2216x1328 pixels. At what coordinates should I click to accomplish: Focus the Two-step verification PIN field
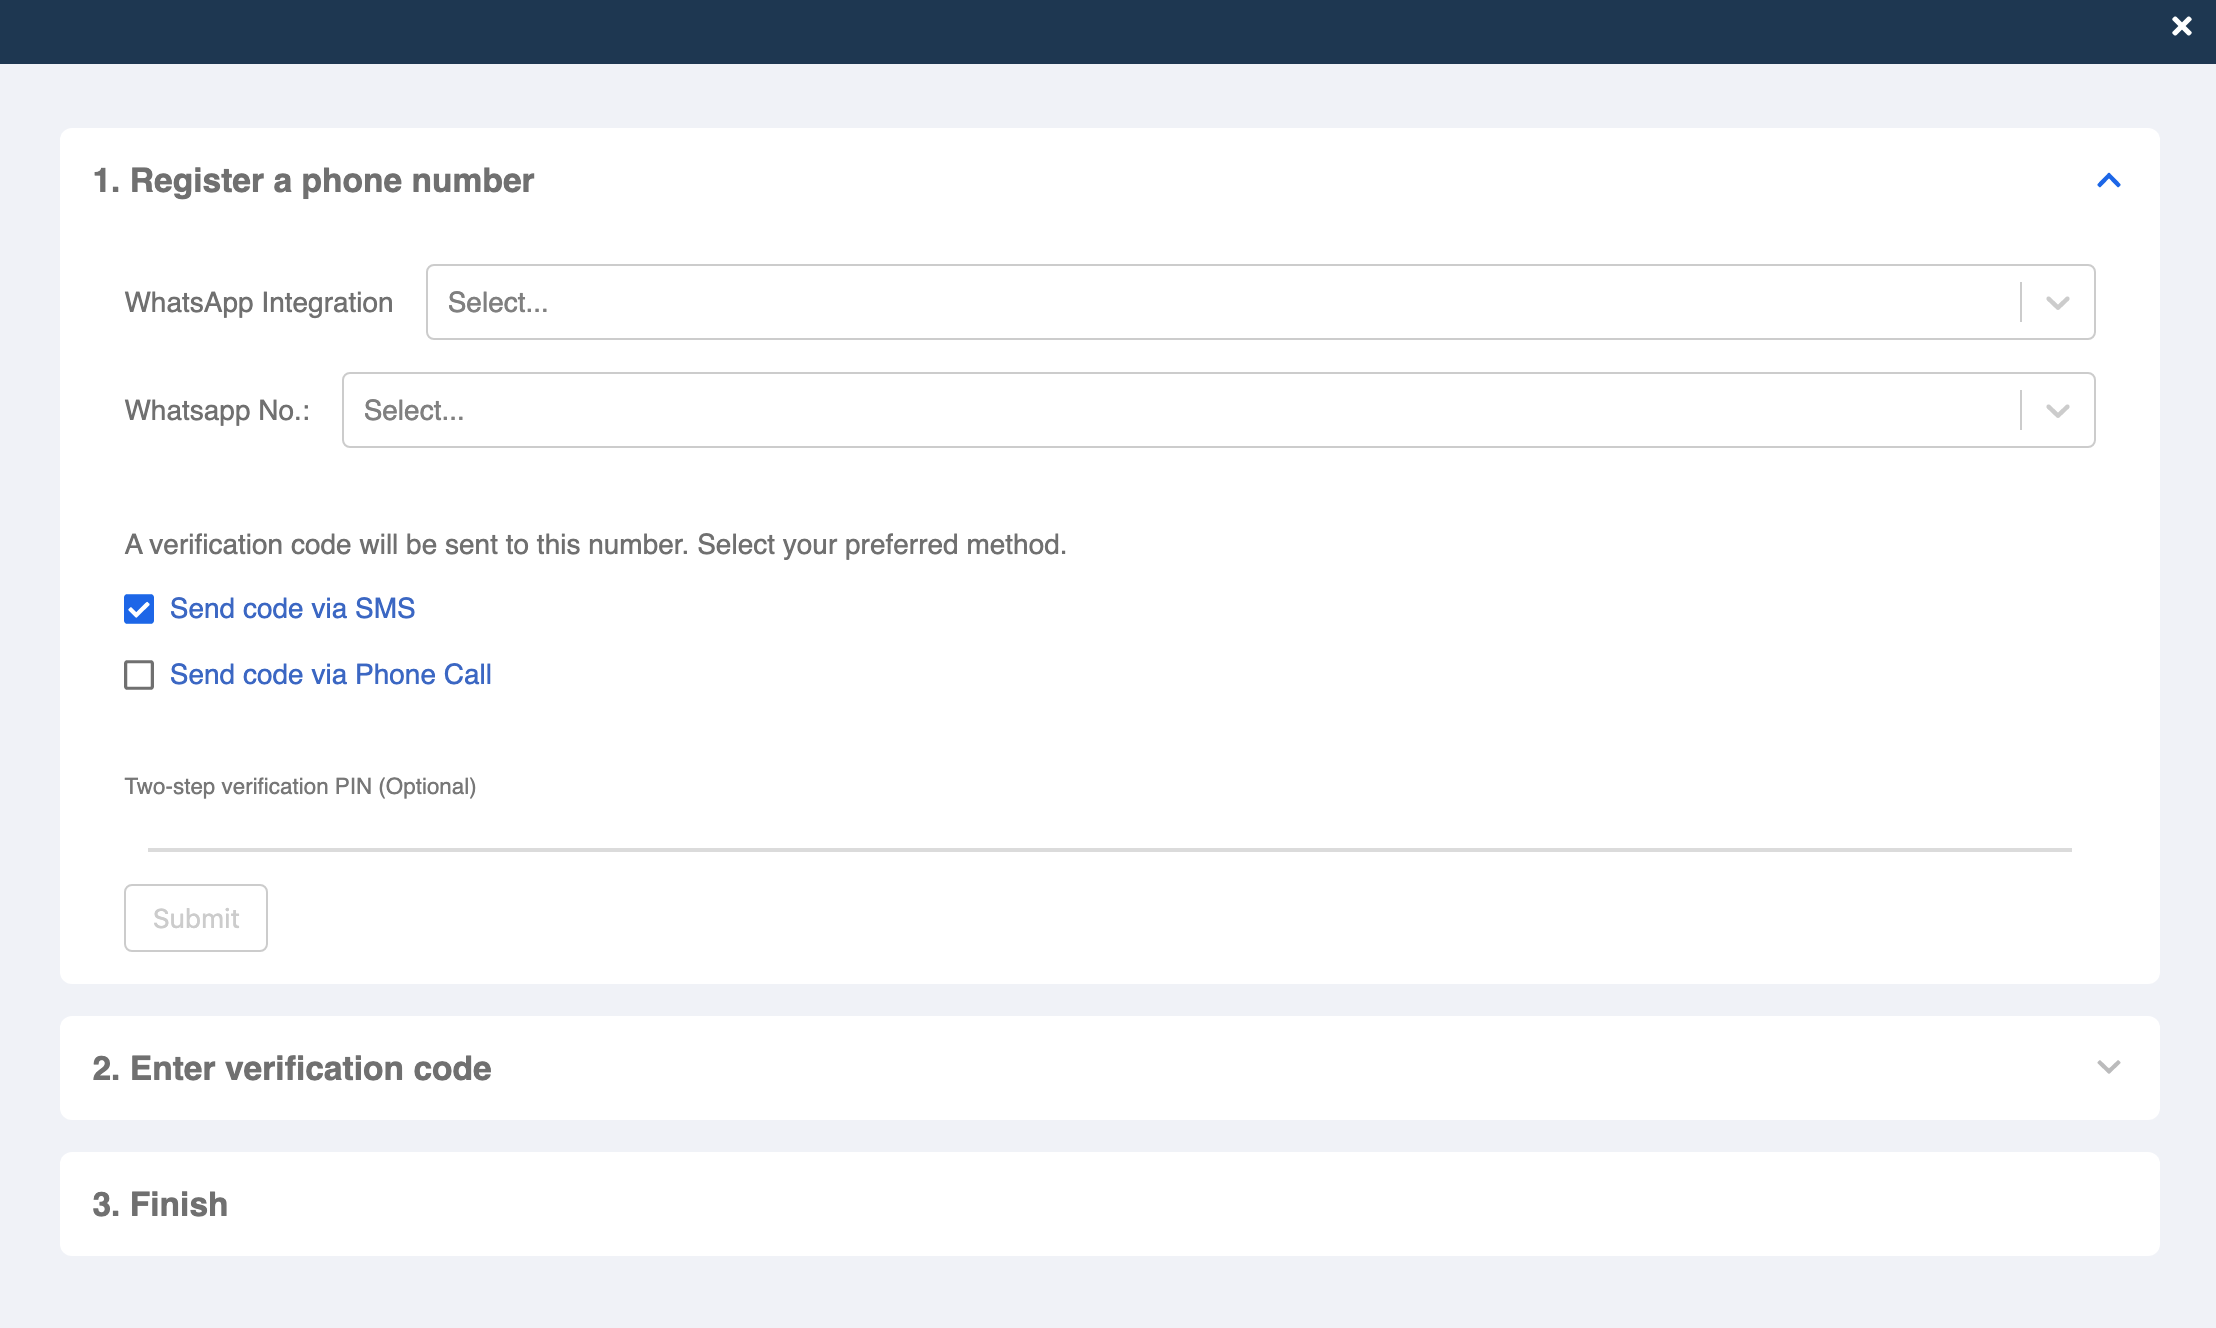pyautogui.click(x=1110, y=830)
